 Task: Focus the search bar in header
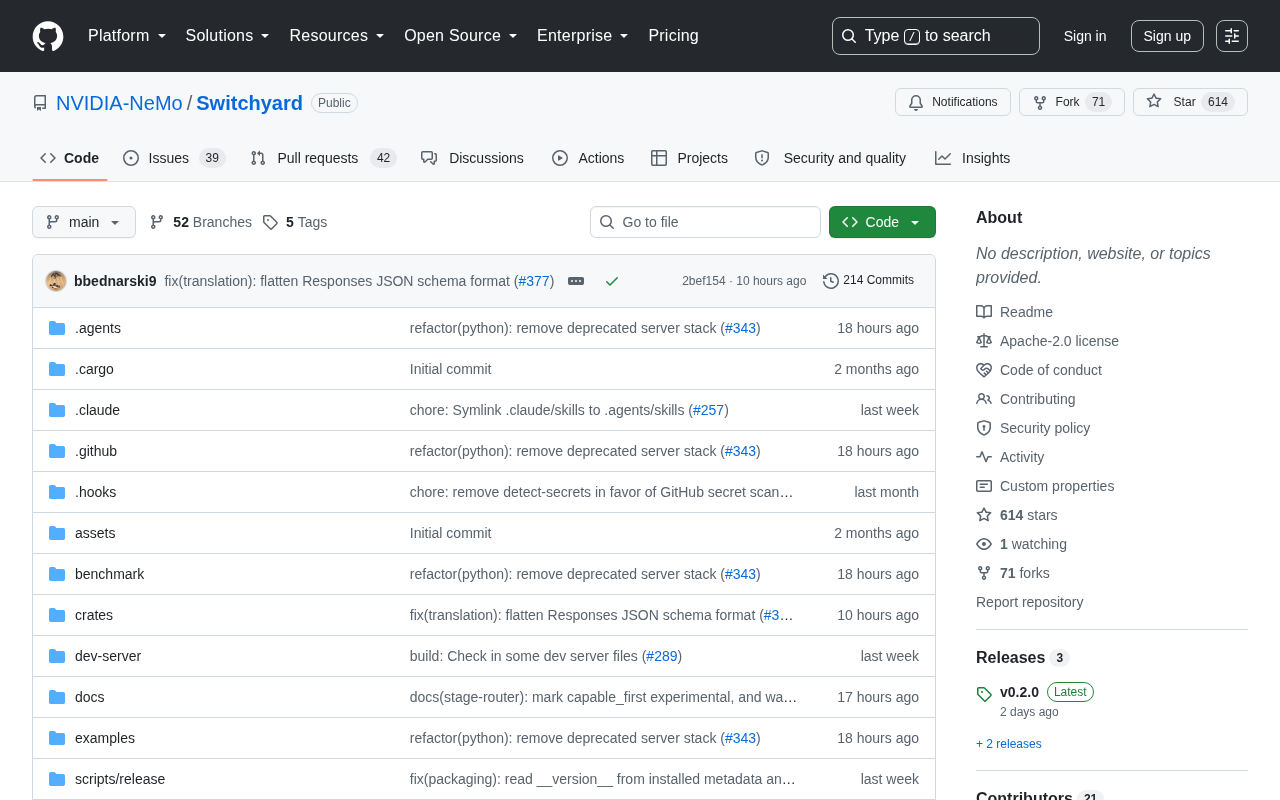pyautogui.click(x=936, y=36)
